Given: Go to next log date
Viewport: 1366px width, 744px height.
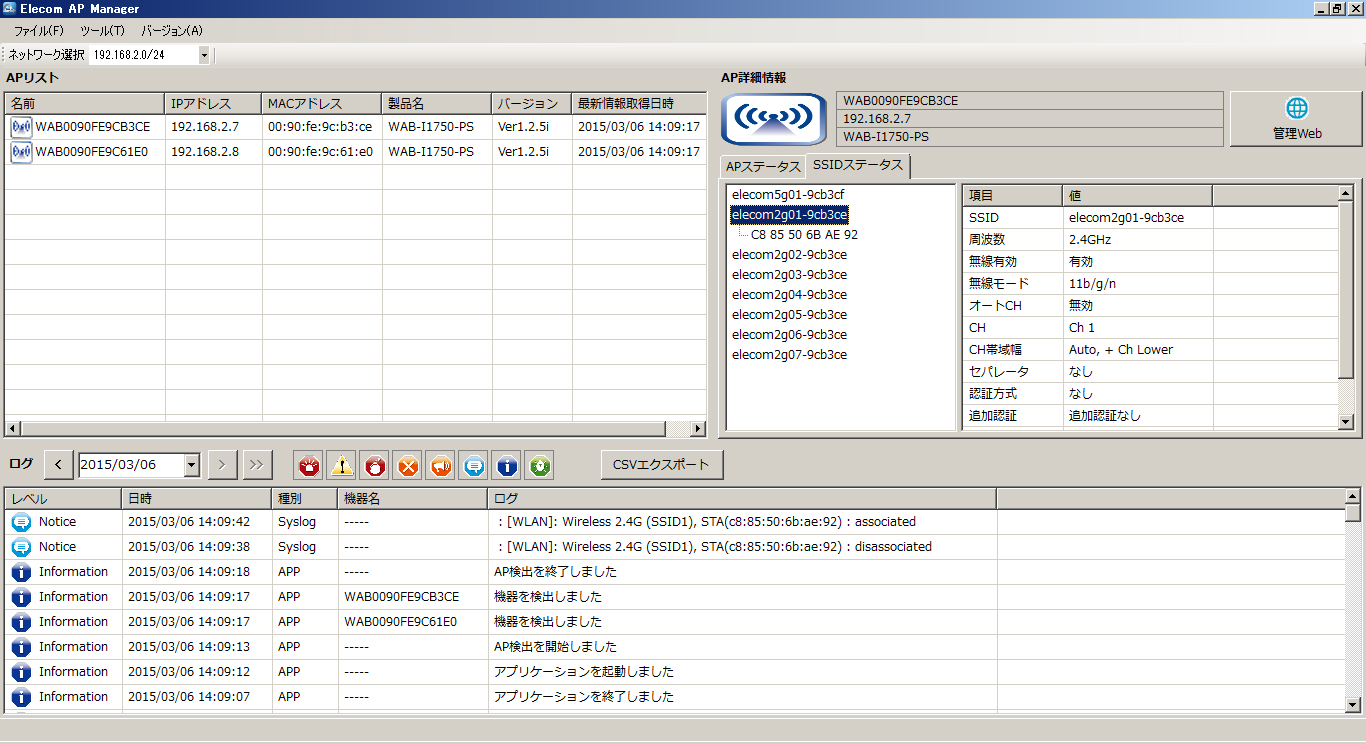Looking at the screenshot, I should click(223, 465).
